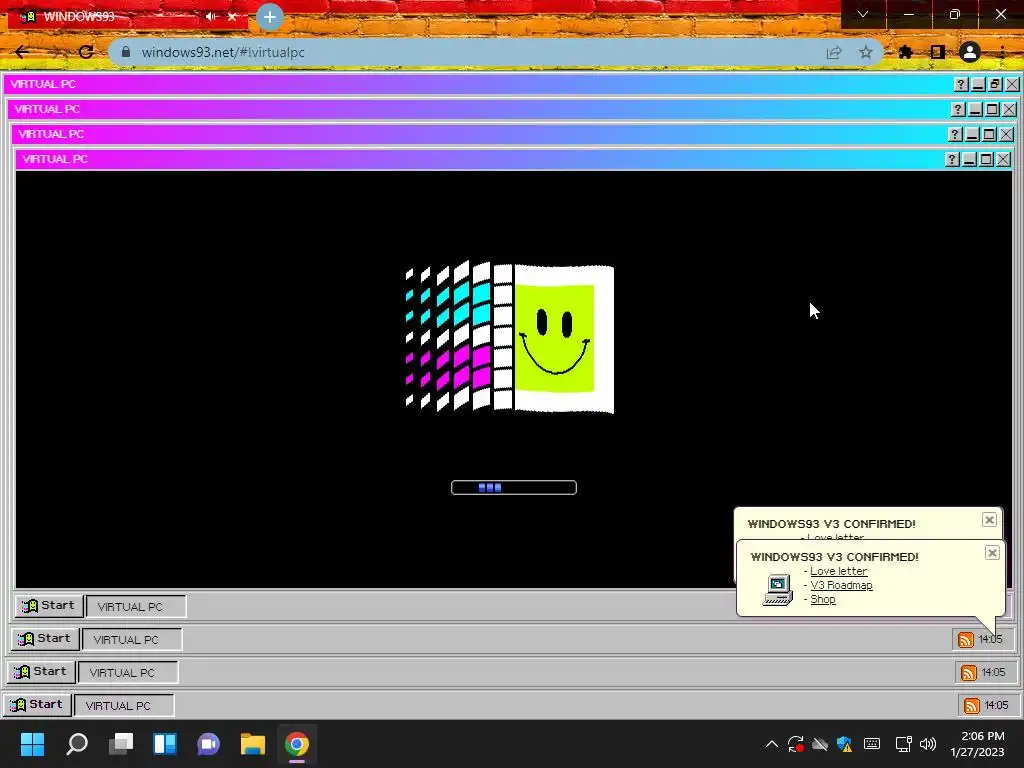
Task: Open the Windows 11 Start menu
Action: coord(33,744)
